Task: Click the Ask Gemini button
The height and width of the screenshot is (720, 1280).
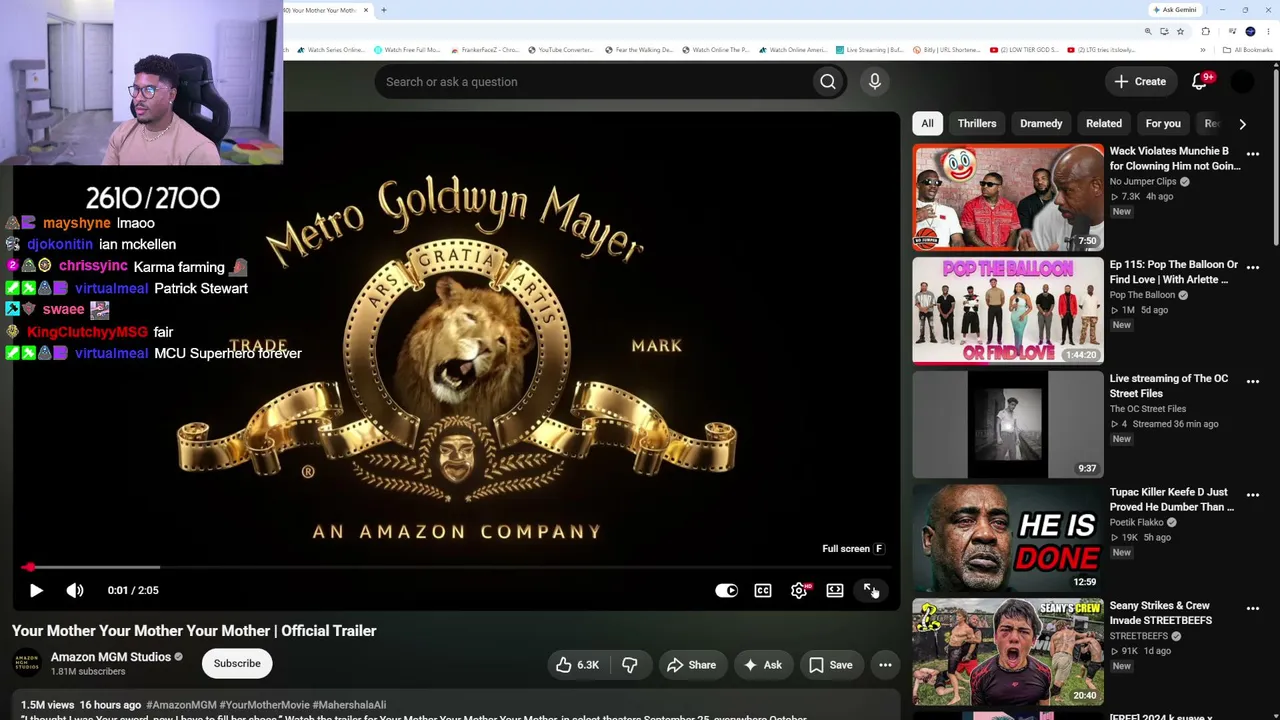Action: (x=1175, y=10)
